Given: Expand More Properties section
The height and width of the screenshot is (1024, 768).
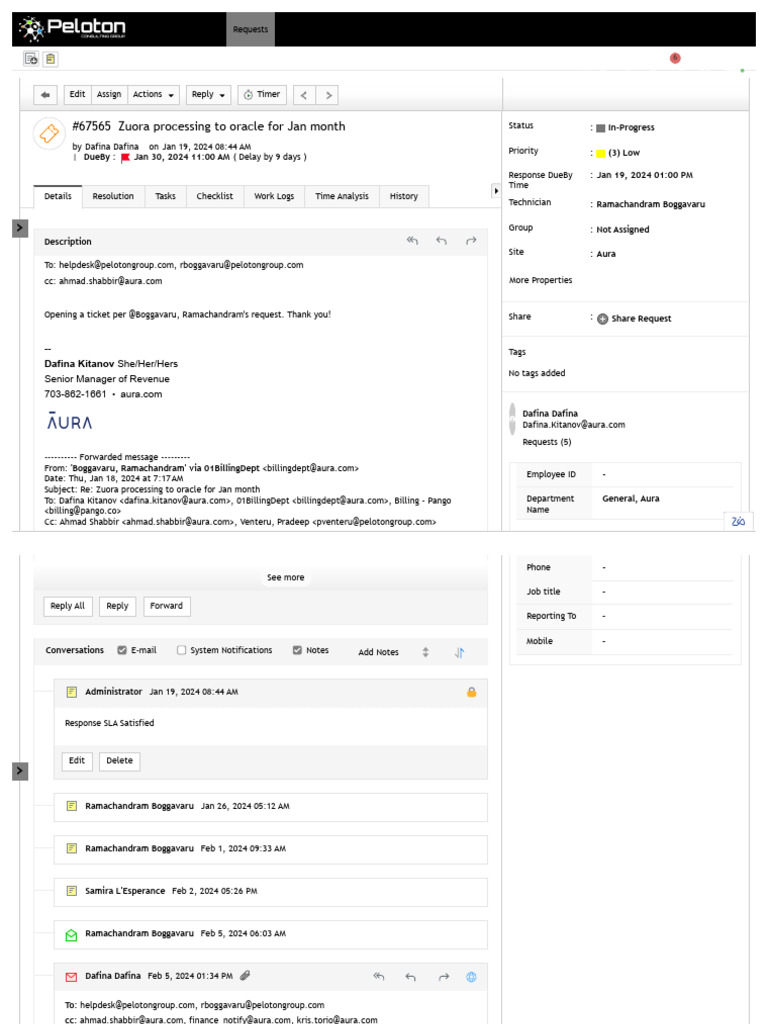Looking at the screenshot, I should click(x=540, y=280).
